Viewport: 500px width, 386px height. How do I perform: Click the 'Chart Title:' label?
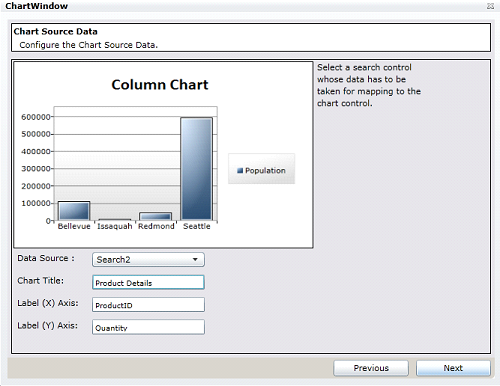pos(40,281)
